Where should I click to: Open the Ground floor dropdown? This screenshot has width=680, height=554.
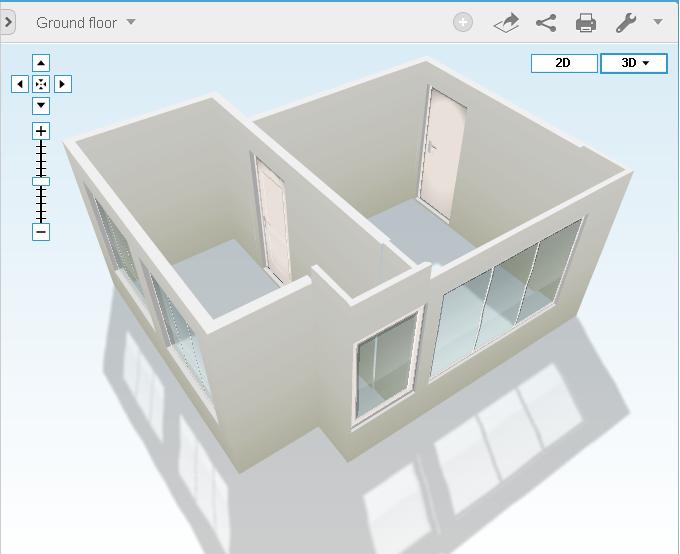(85, 22)
